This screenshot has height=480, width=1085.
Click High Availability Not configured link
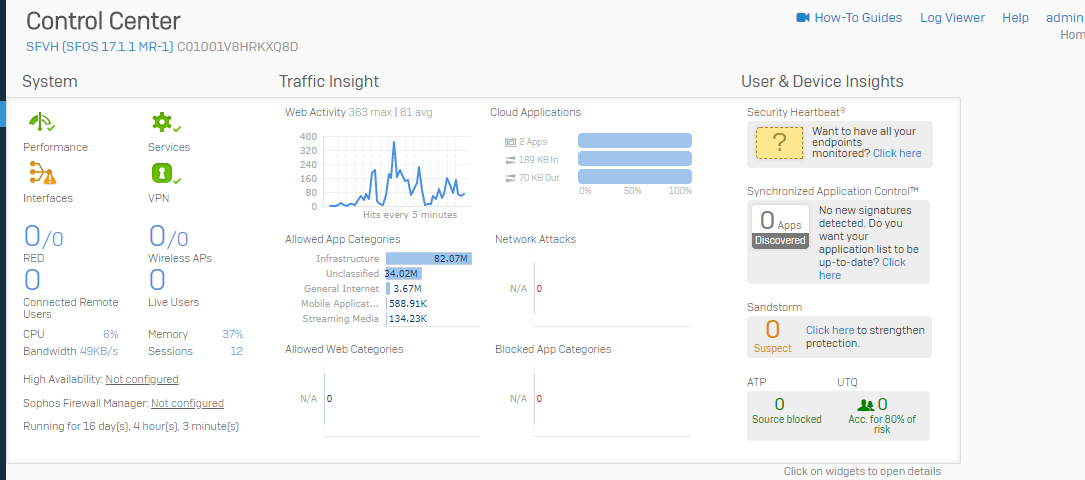pyautogui.click(x=142, y=379)
